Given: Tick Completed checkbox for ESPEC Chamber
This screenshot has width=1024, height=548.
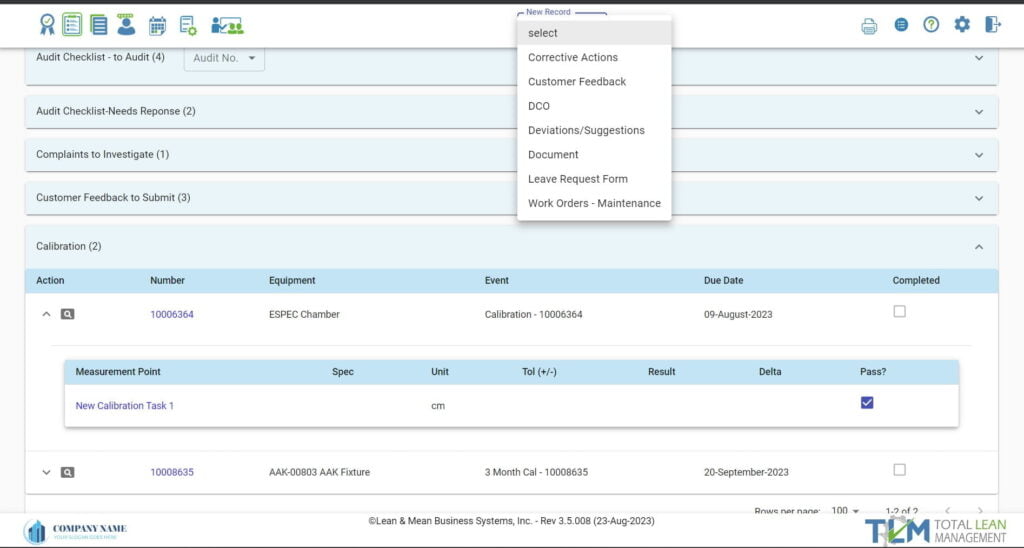Looking at the screenshot, I should pos(899,312).
